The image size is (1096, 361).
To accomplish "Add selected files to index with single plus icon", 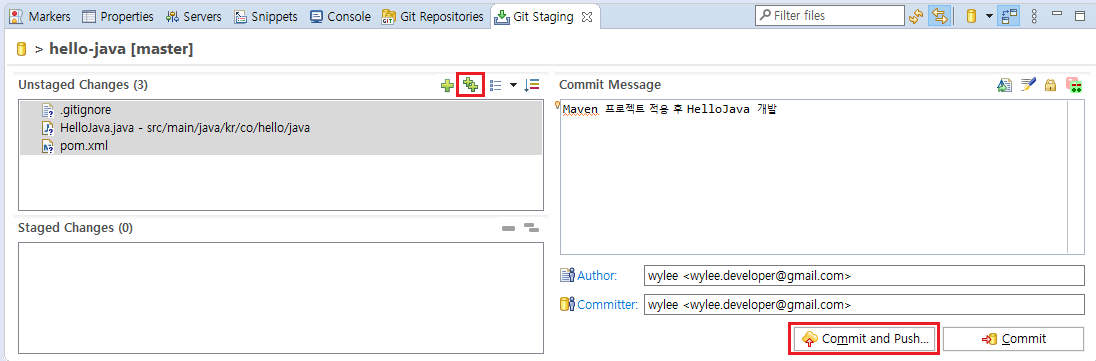I will [x=447, y=85].
